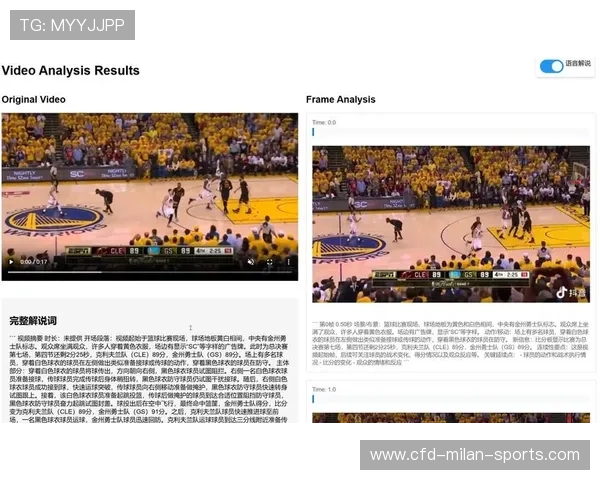Click the Frame Analysis heading
600x480 pixels.
341,100
